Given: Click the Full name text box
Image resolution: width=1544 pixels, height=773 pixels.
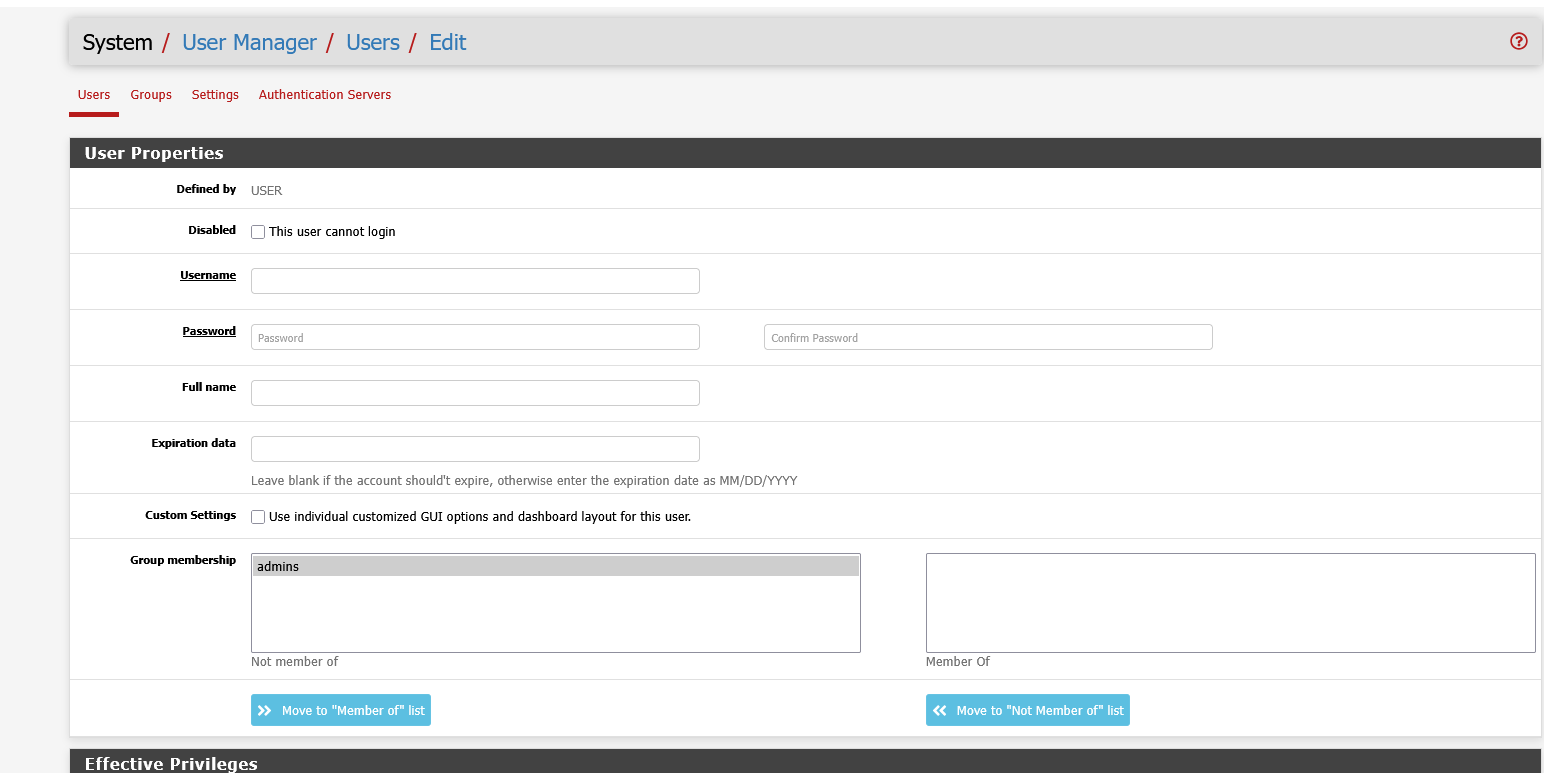Looking at the screenshot, I should click(474, 392).
